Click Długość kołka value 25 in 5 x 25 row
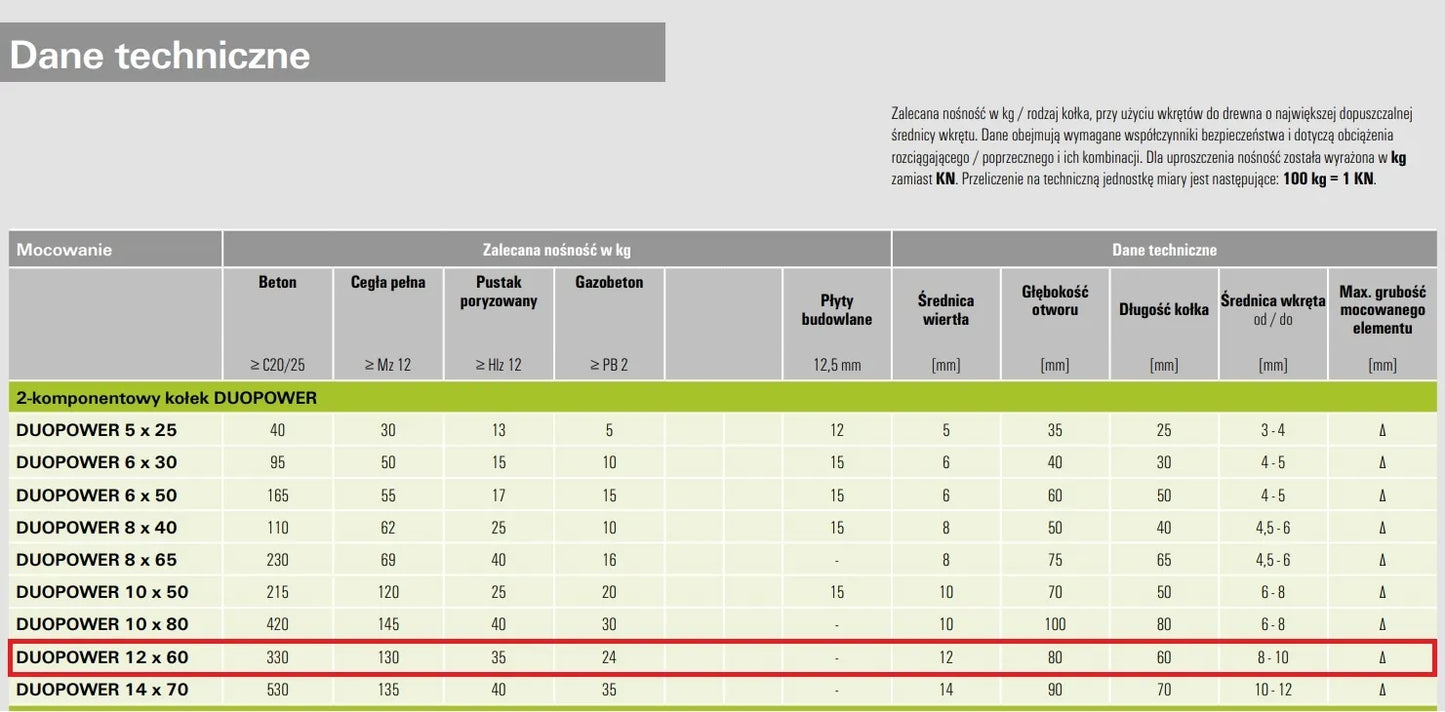This screenshot has width=1445, height=712. click(1164, 431)
